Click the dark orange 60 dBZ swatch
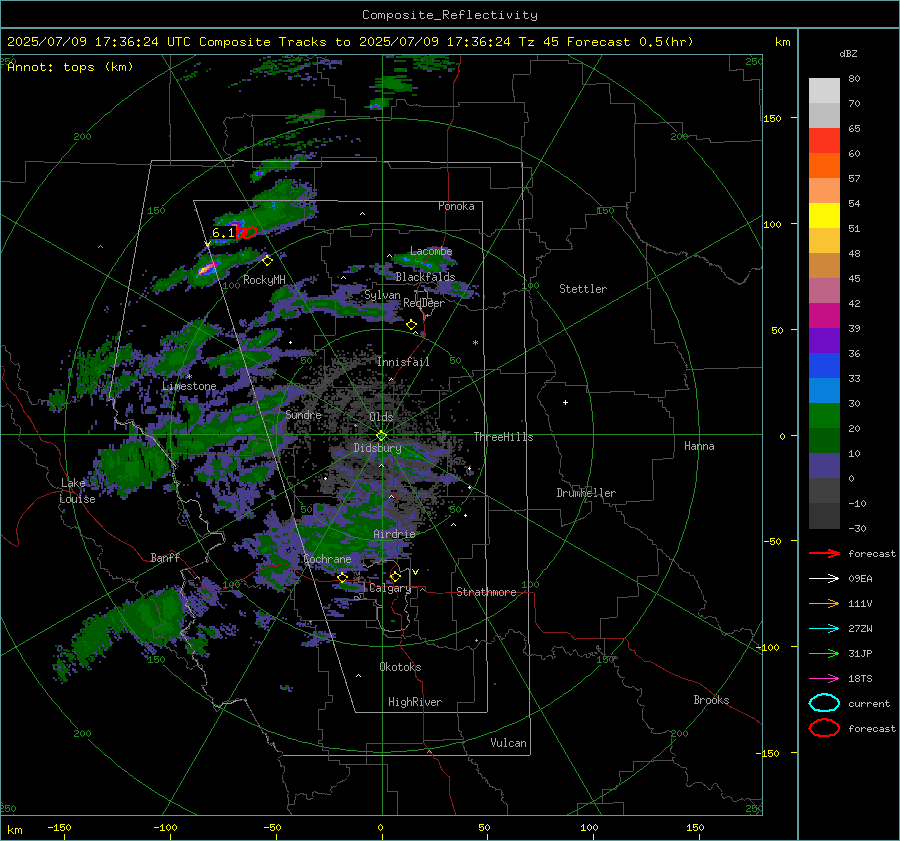 click(824, 166)
